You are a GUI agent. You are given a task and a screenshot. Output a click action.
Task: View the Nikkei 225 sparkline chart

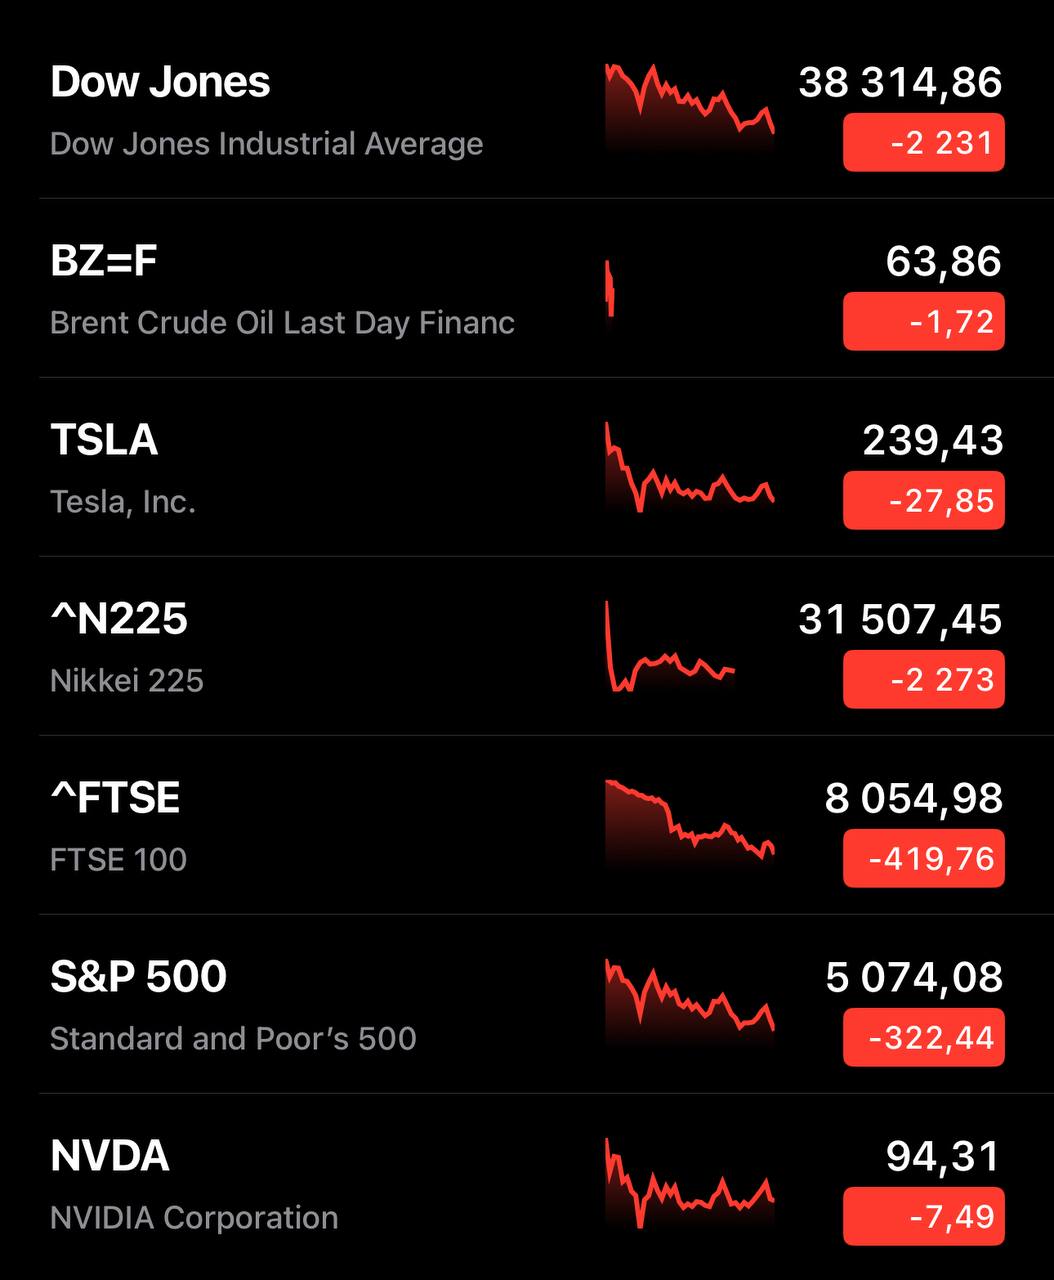pos(671,647)
